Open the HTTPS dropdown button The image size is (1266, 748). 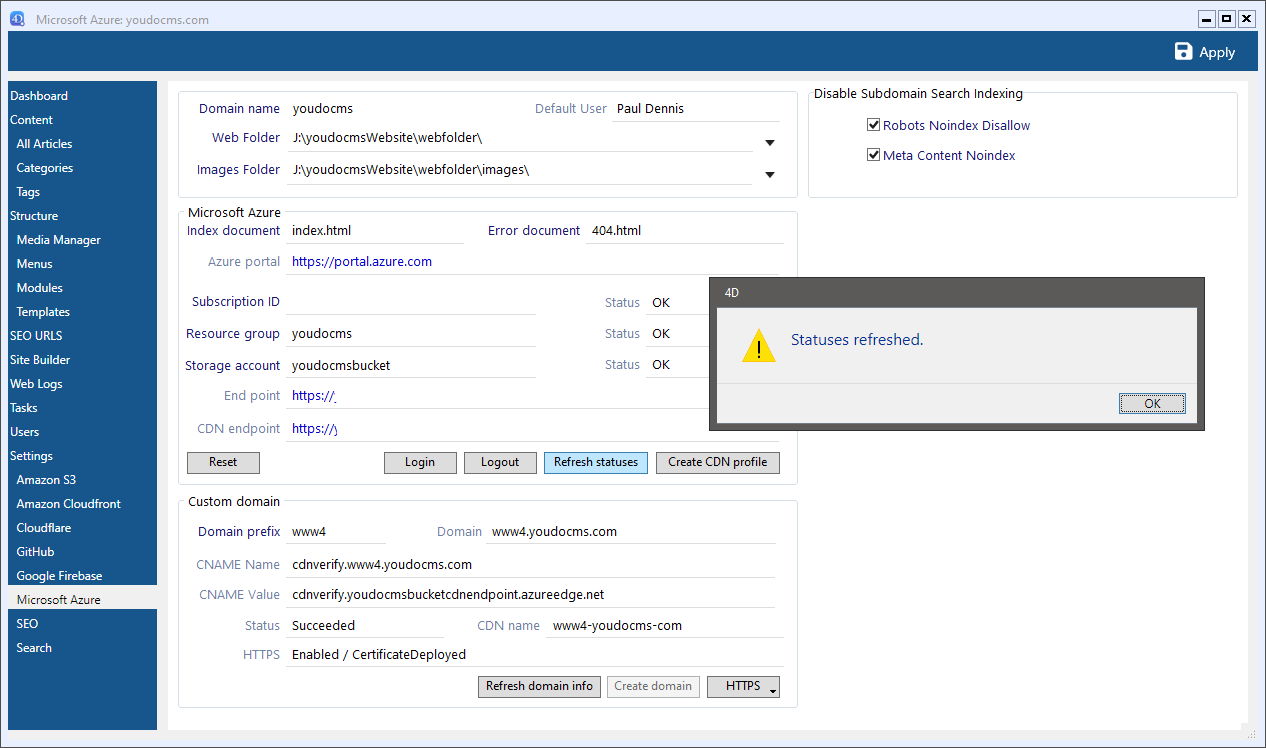743,687
